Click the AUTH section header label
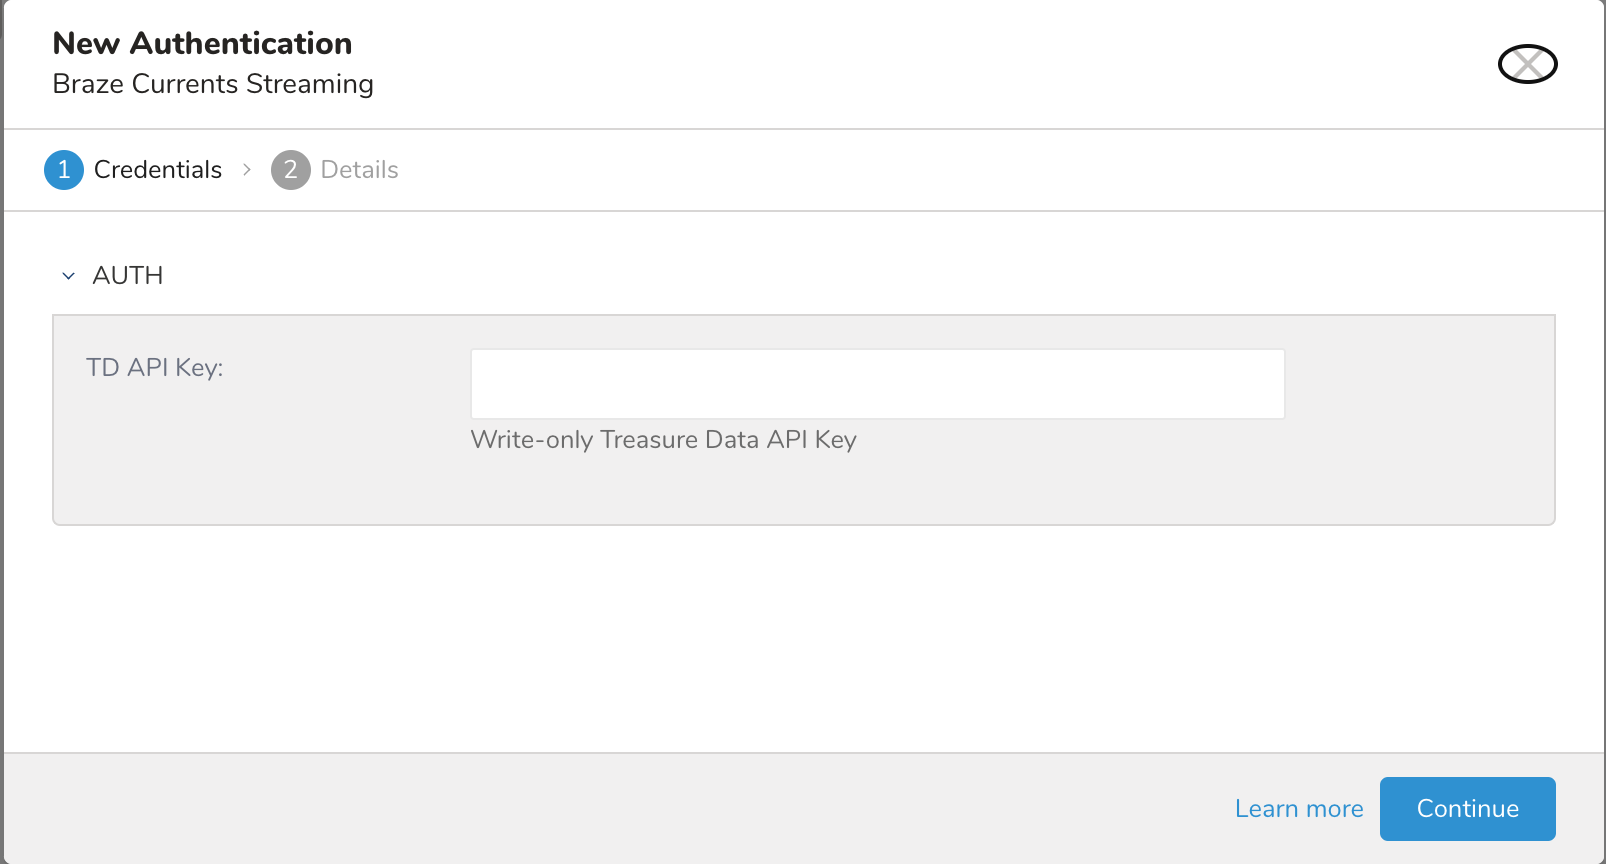The height and width of the screenshot is (864, 1606). 128,275
